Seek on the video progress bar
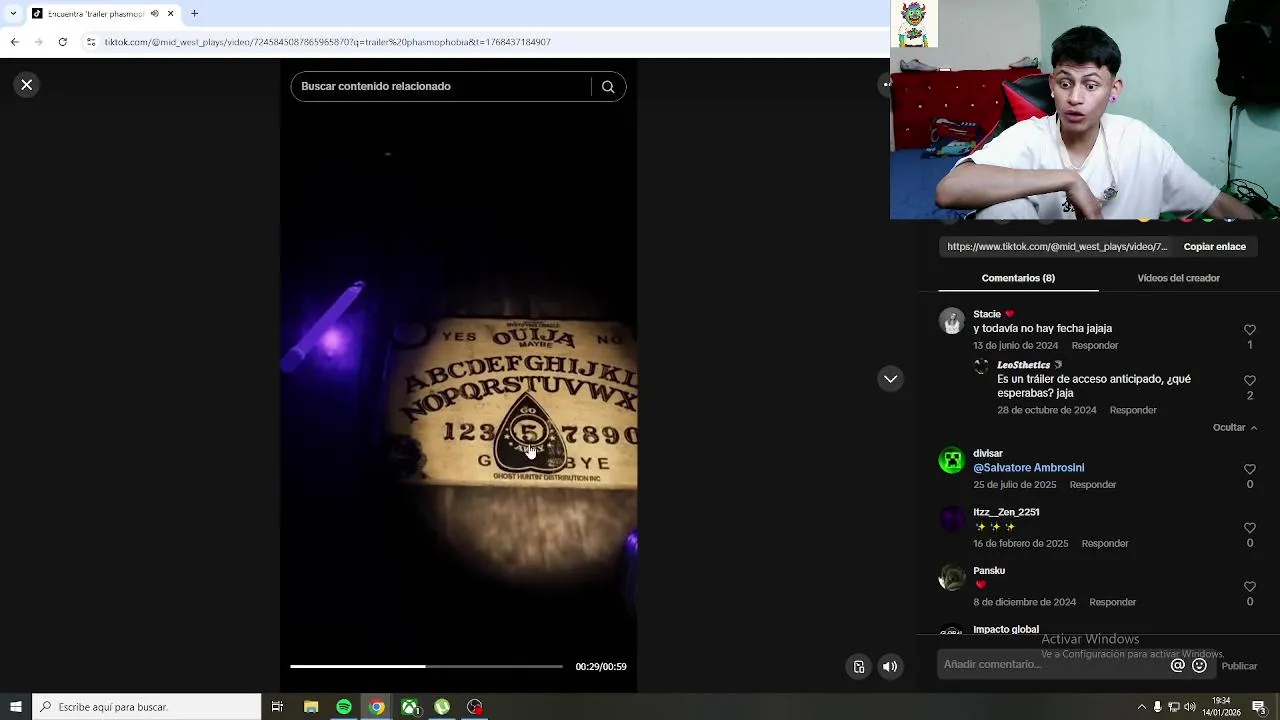 (427, 666)
